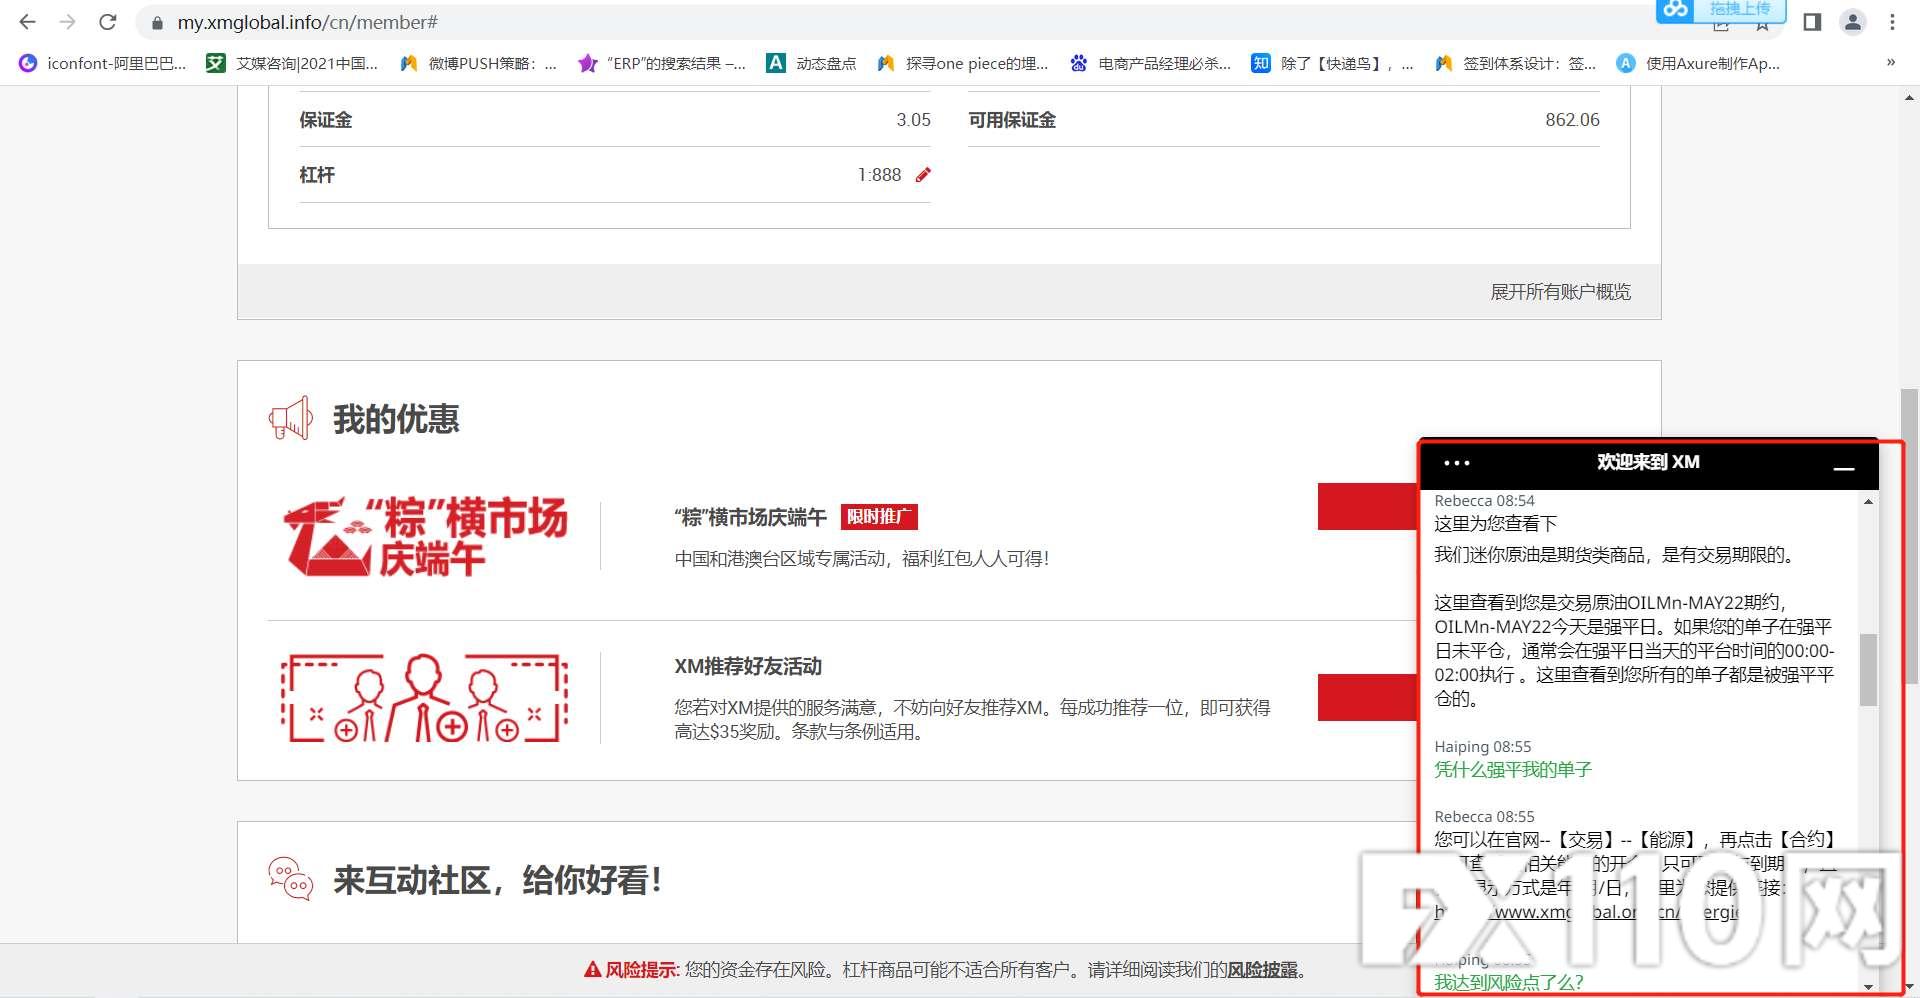Click the chat window scrollbar thumb
This screenshot has height=998, width=1920.
[x=1868, y=670]
